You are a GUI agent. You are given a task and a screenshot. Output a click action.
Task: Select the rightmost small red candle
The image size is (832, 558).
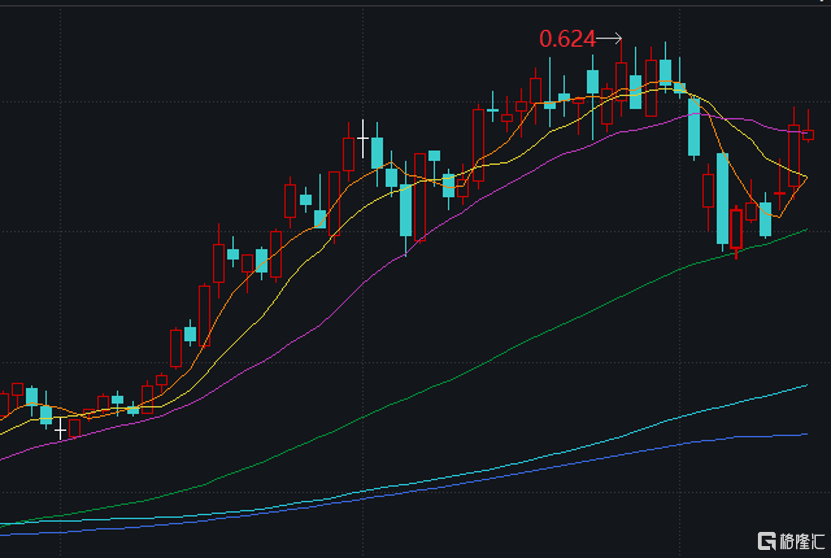pos(808,135)
